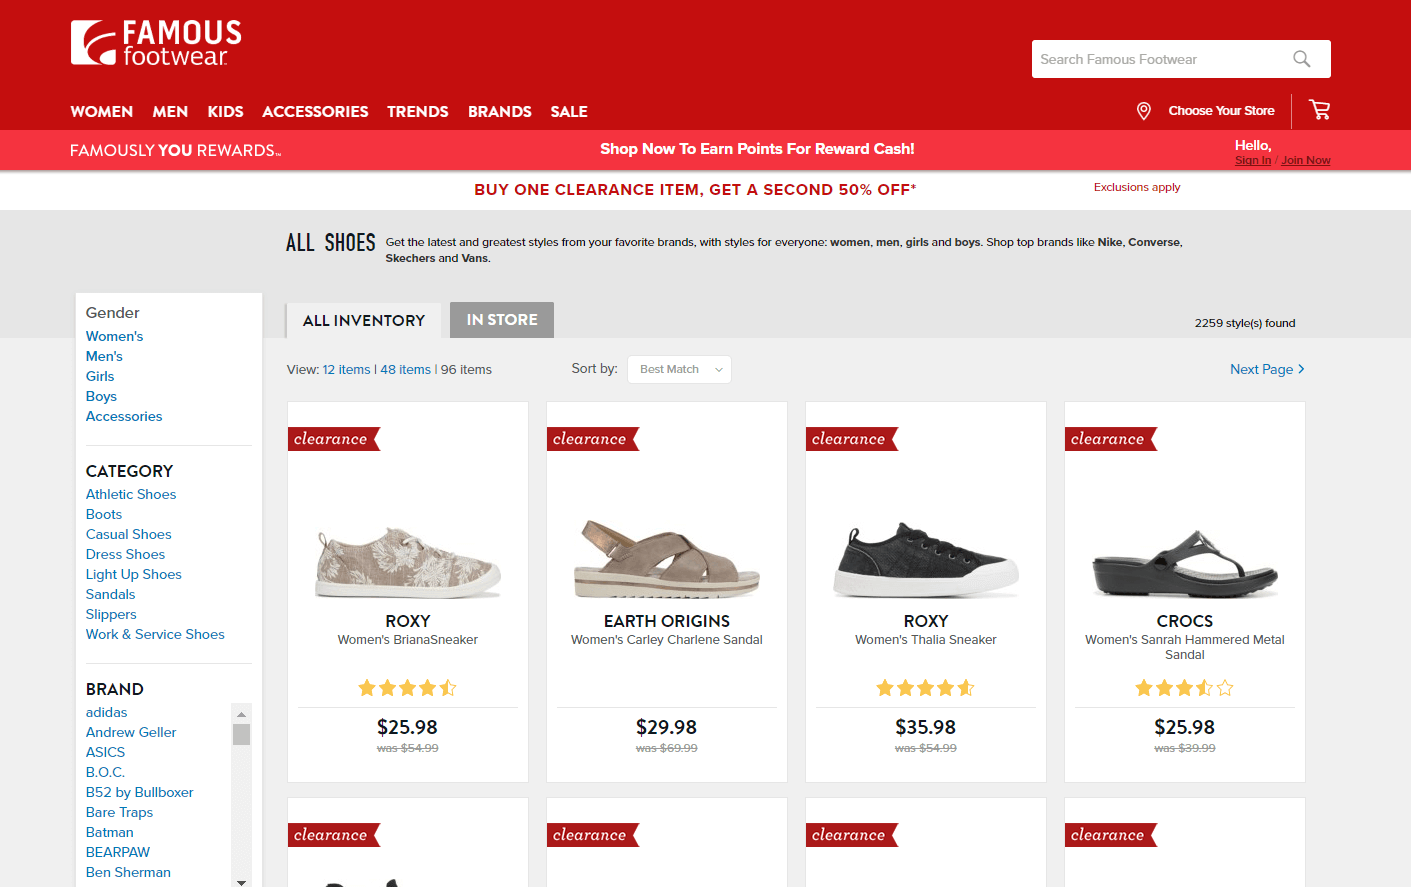Open the BRANDS menu
Image resolution: width=1411 pixels, height=887 pixels.
click(x=500, y=112)
